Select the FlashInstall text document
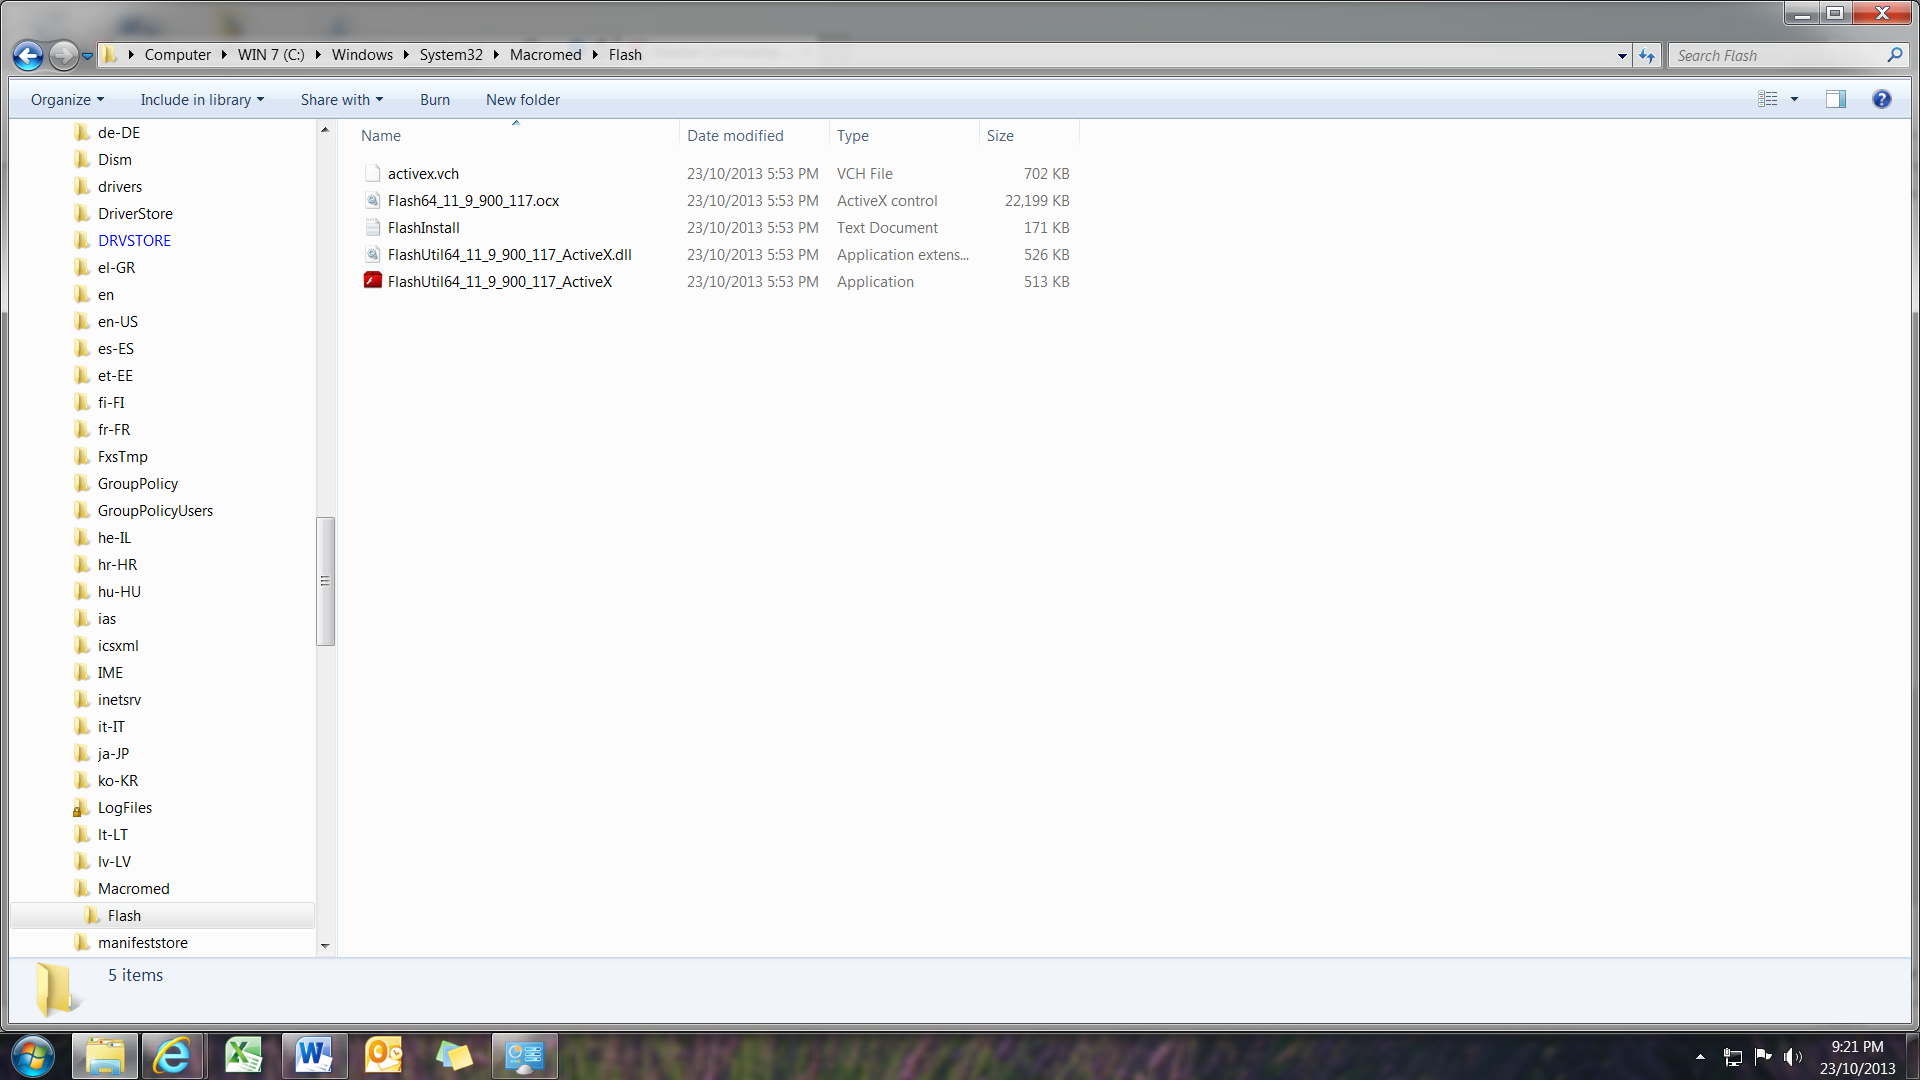1920x1080 pixels. (x=423, y=227)
